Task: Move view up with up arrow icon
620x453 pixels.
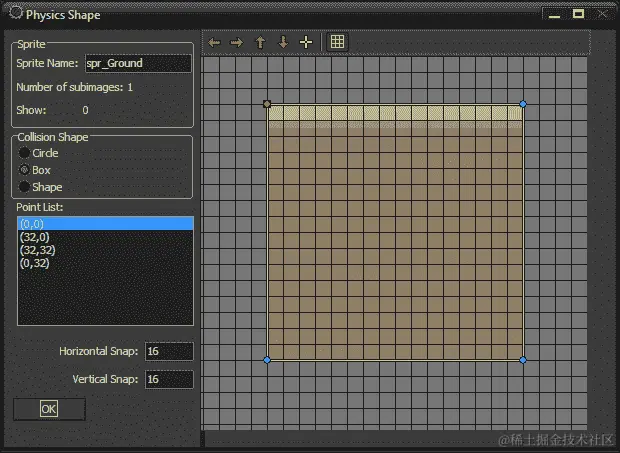Action: pos(260,42)
